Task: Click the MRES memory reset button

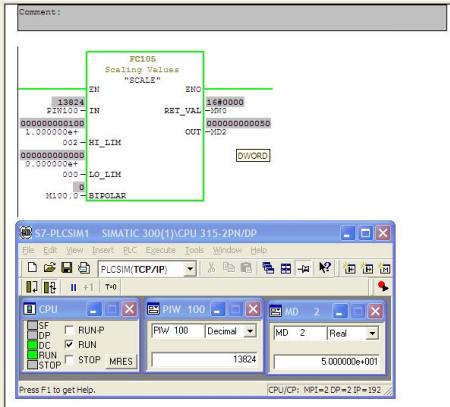Action: [x=121, y=361]
